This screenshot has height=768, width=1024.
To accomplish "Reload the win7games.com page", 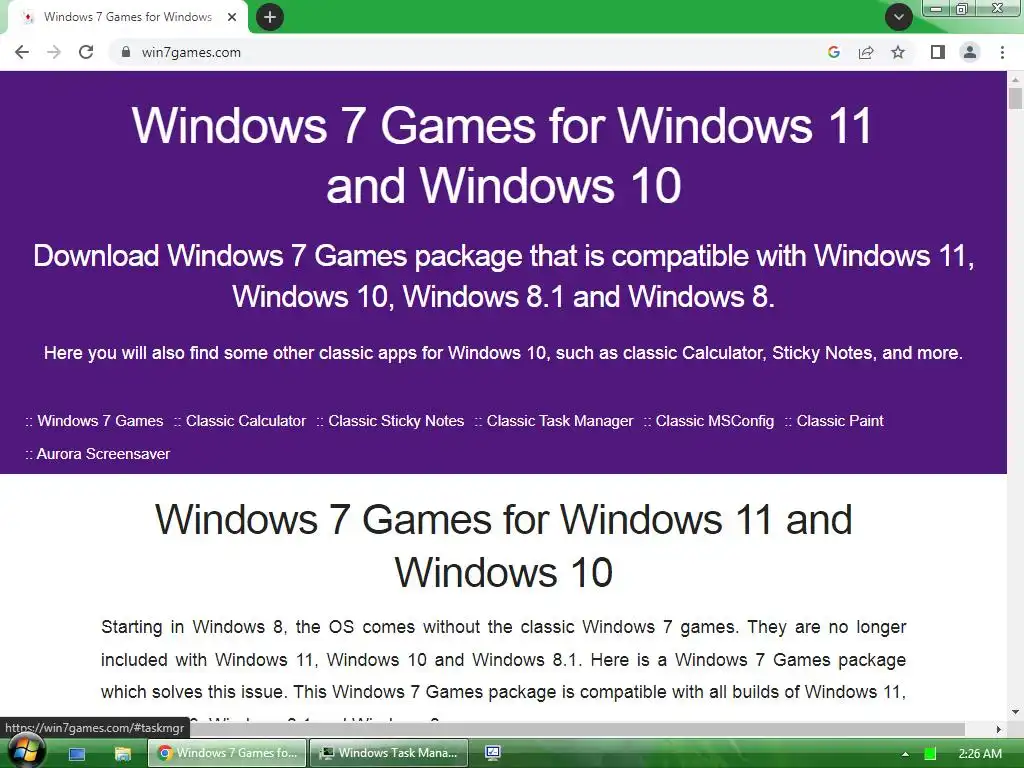I will 86,52.
